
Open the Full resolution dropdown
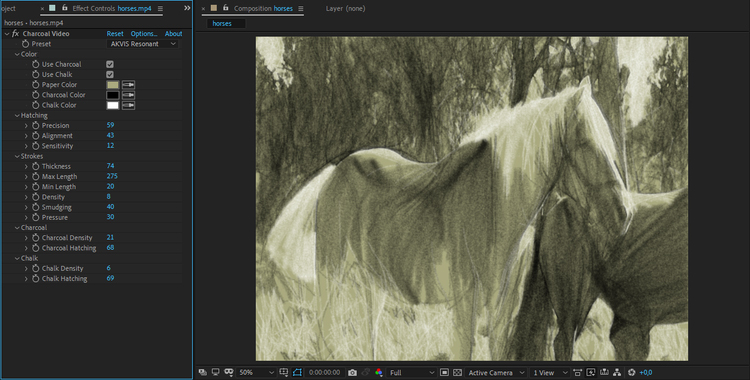(x=412, y=372)
